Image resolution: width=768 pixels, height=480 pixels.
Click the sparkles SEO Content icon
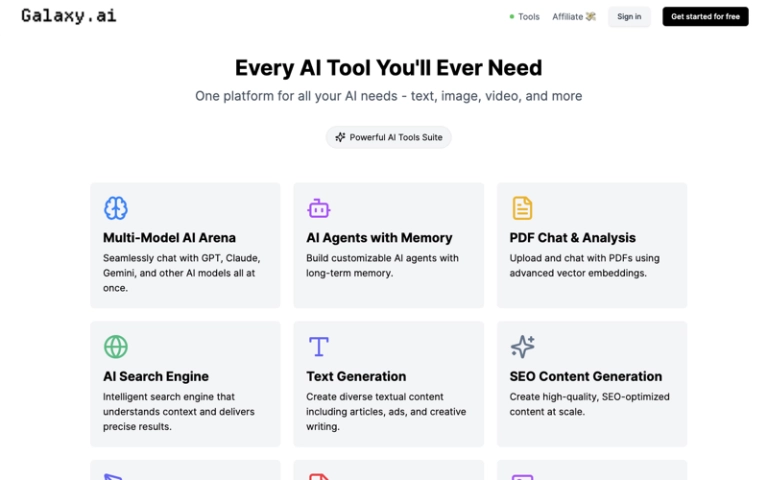522,347
